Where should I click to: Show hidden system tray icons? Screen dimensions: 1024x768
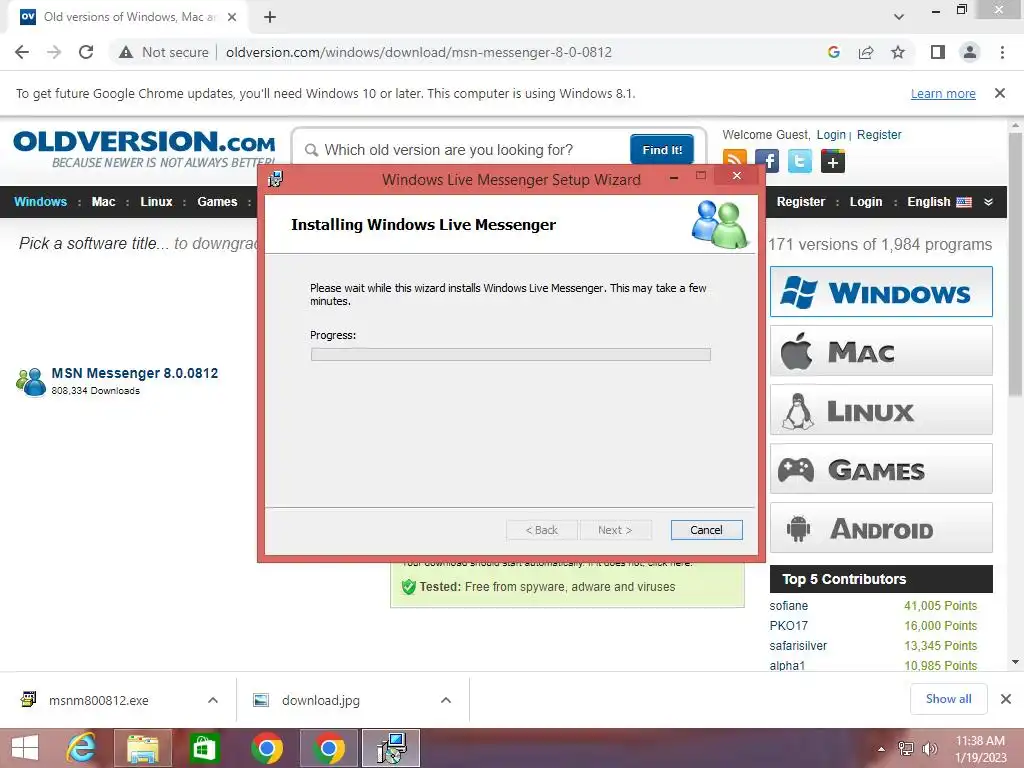tap(881, 749)
